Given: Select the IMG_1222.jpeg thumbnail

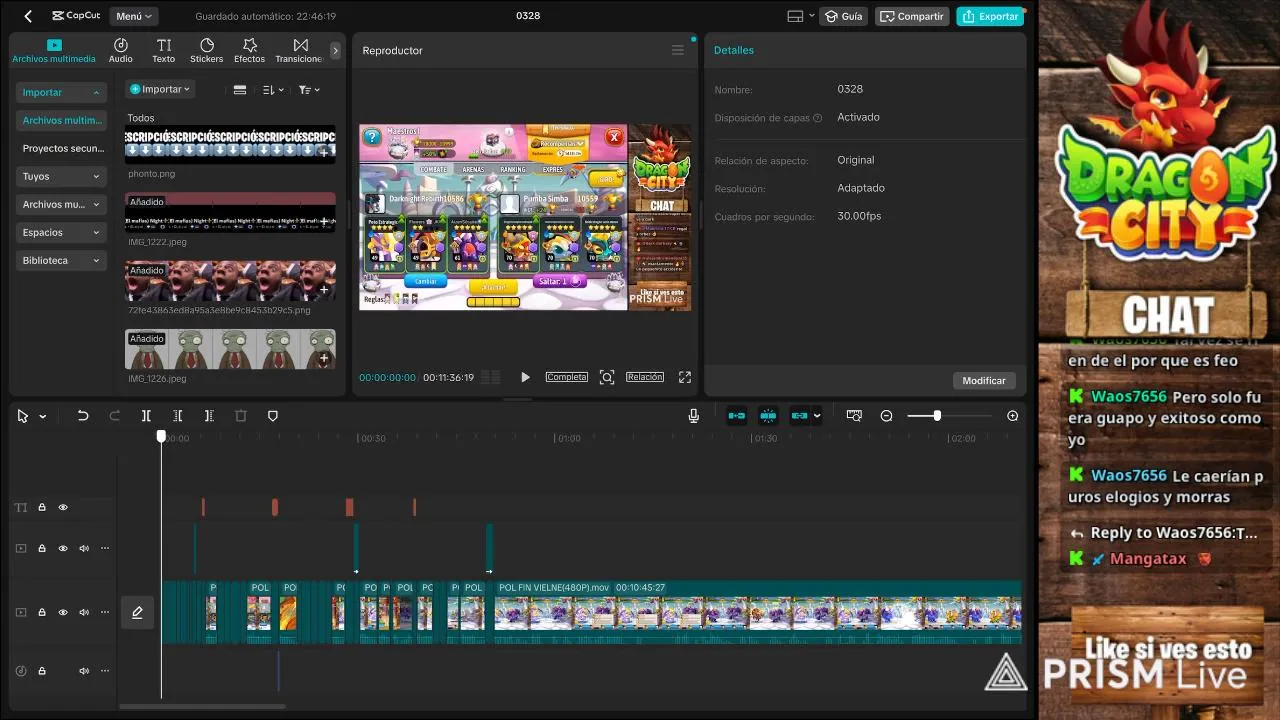Looking at the screenshot, I should [230, 212].
